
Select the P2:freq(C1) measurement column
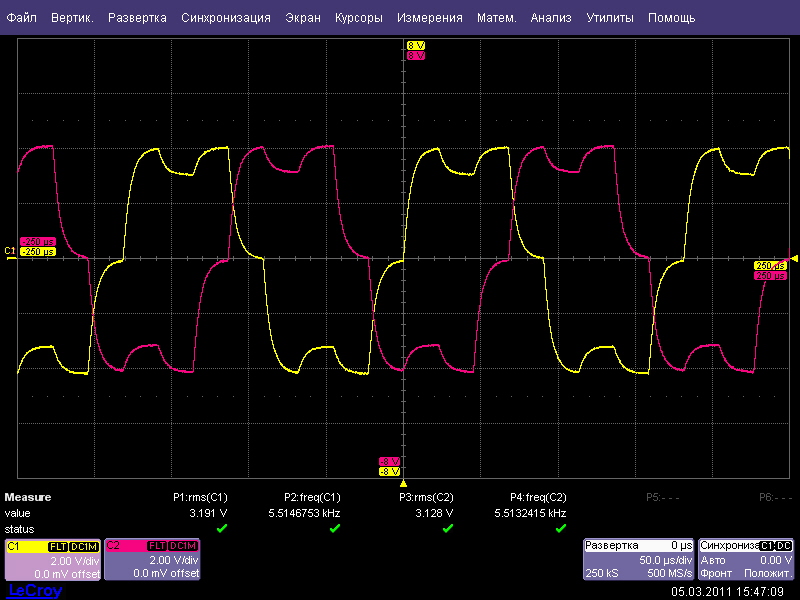(312, 496)
